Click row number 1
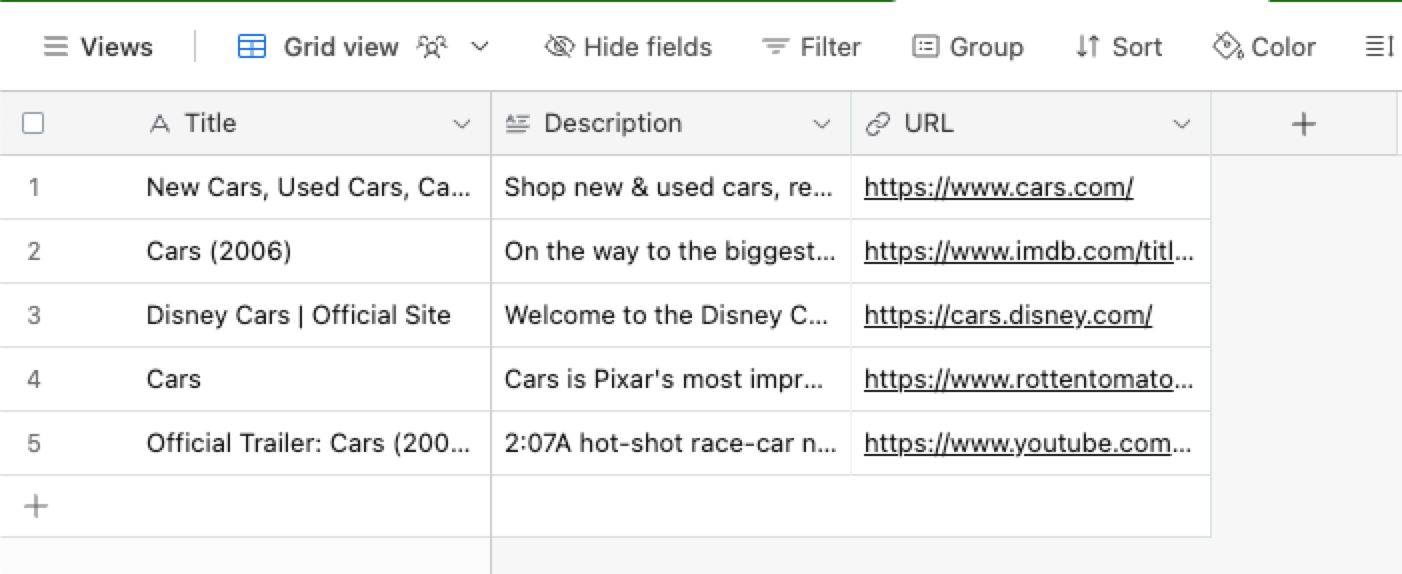 pos(34,187)
